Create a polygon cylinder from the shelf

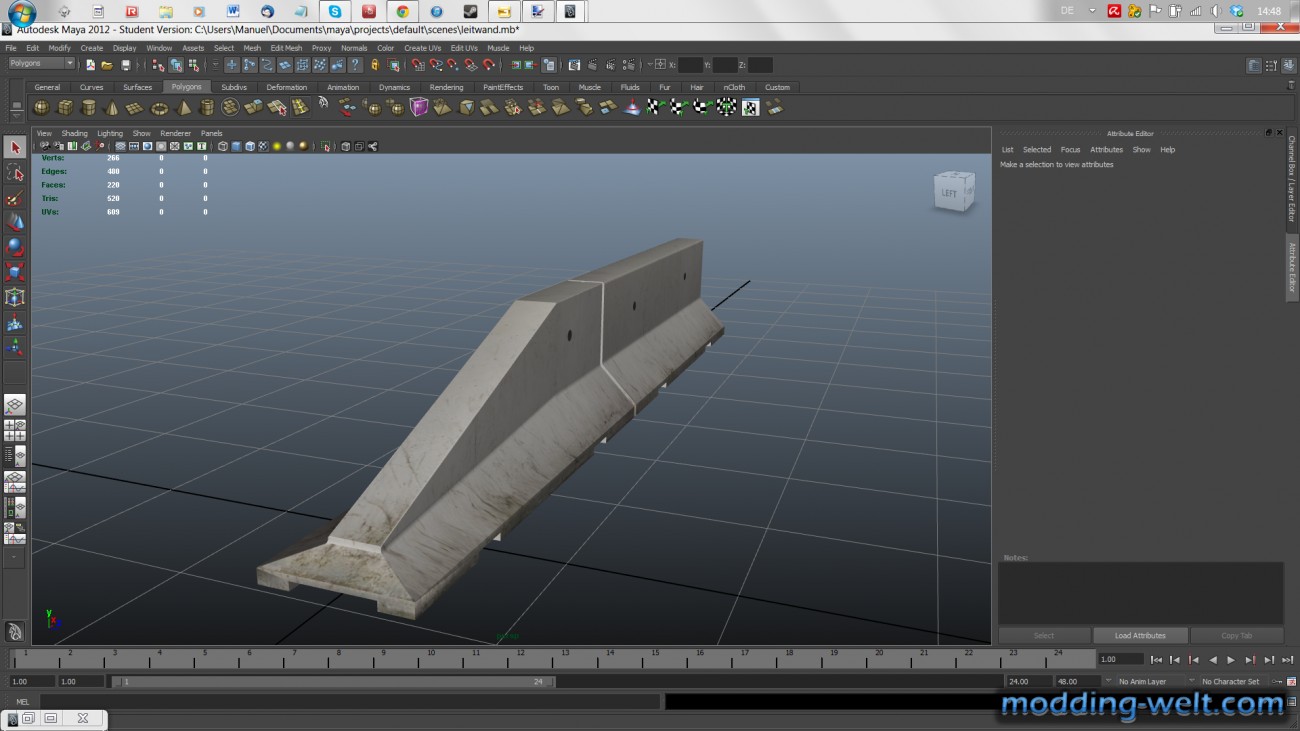coord(88,107)
